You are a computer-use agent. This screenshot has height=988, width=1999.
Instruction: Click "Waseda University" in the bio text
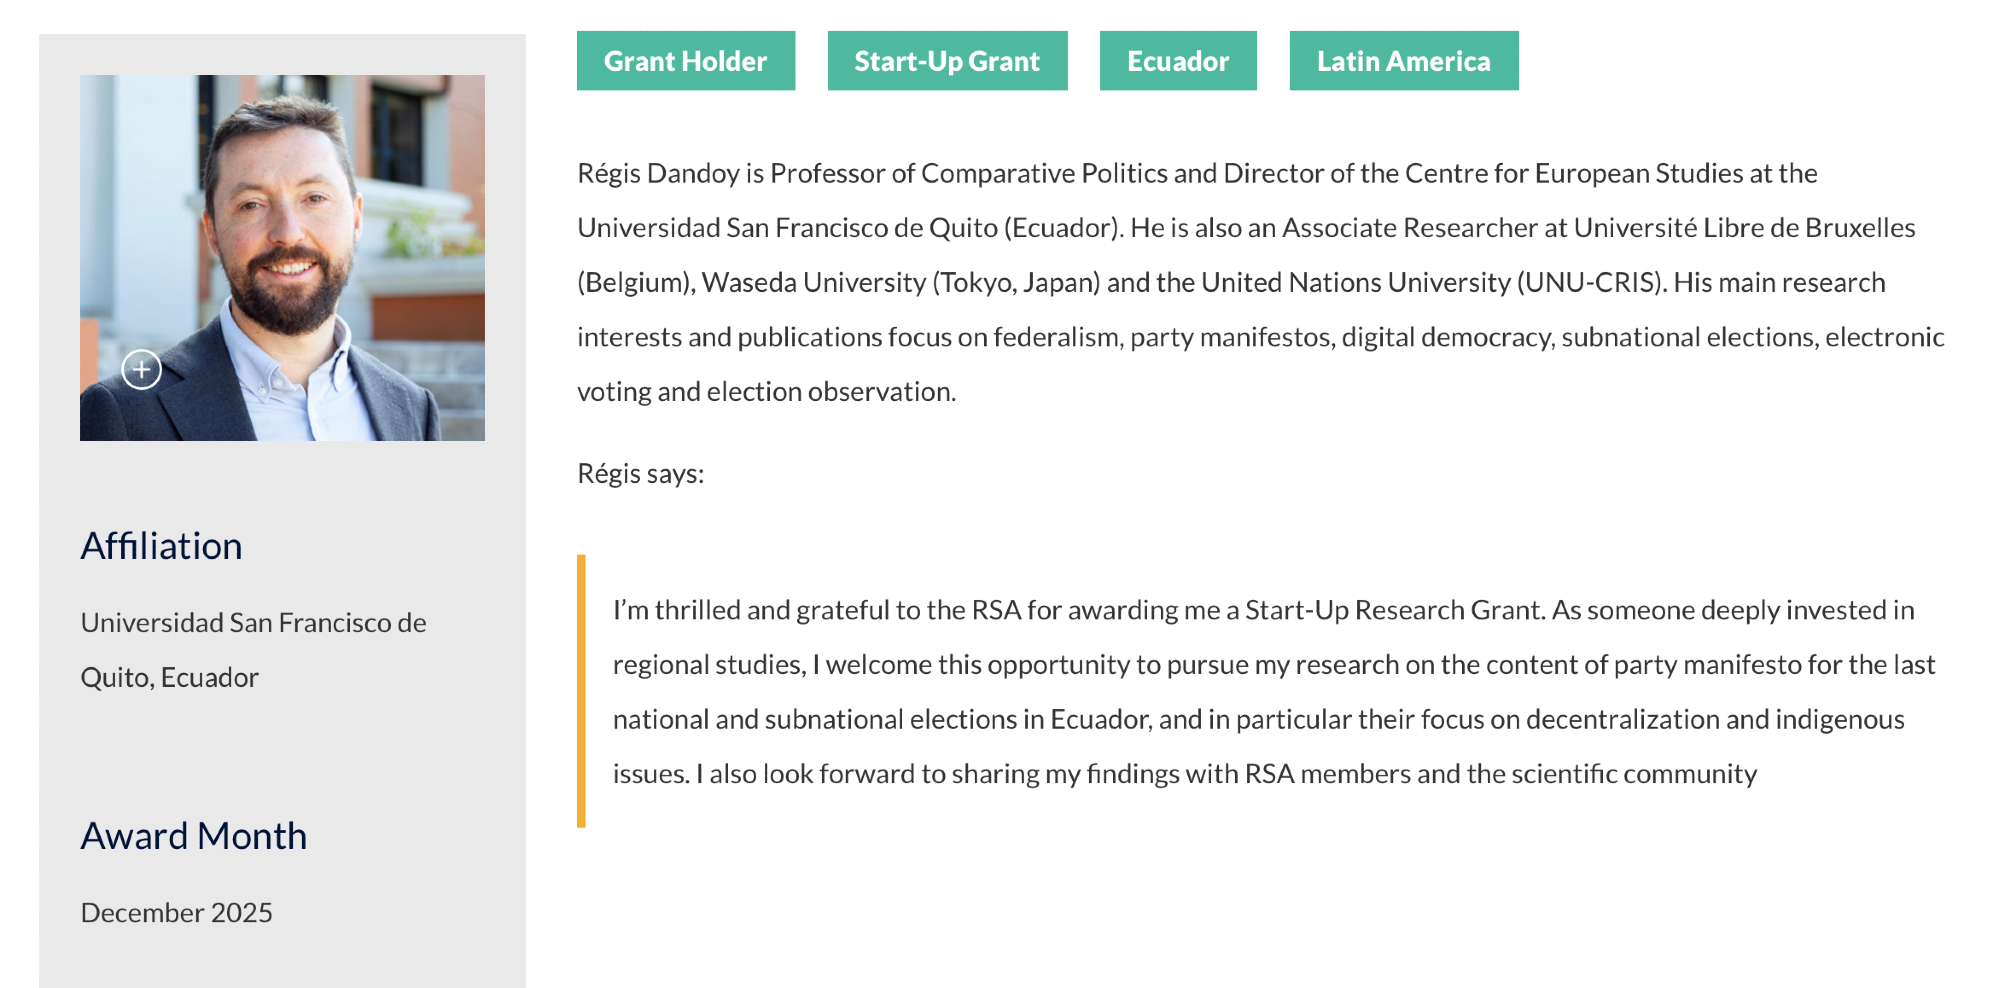813,283
